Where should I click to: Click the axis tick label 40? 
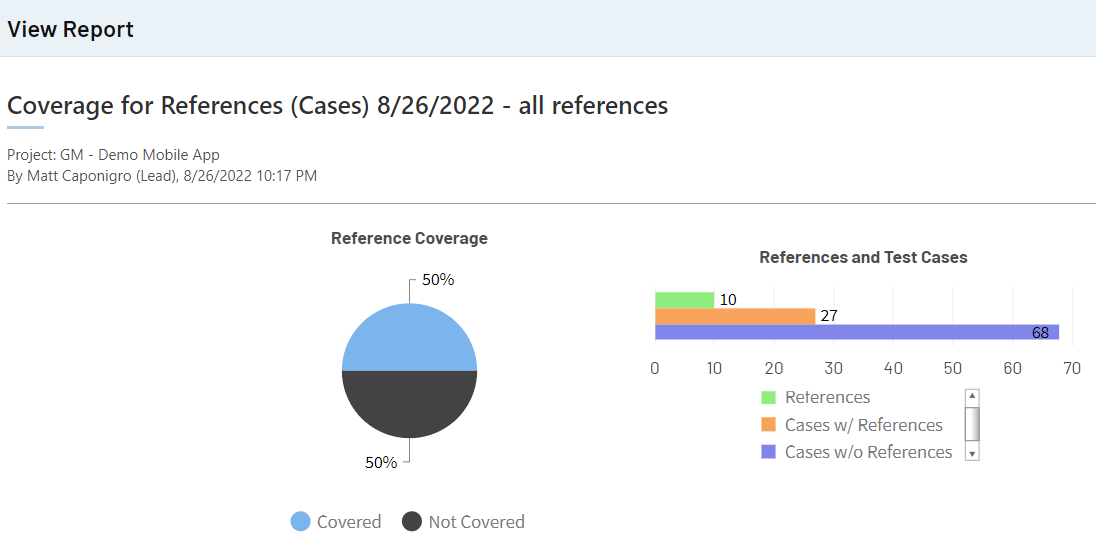point(893,368)
